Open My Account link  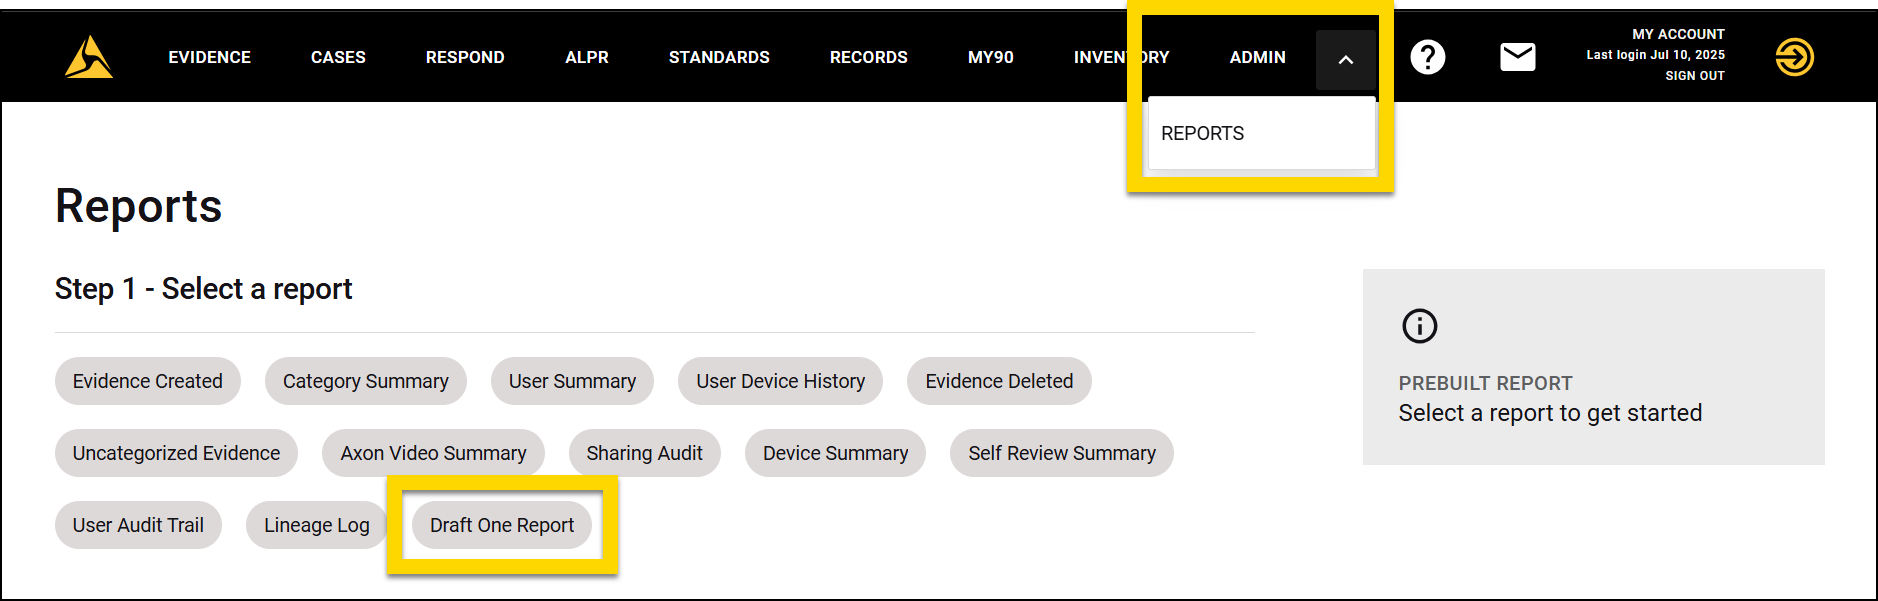pyautogui.click(x=1678, y=34)
